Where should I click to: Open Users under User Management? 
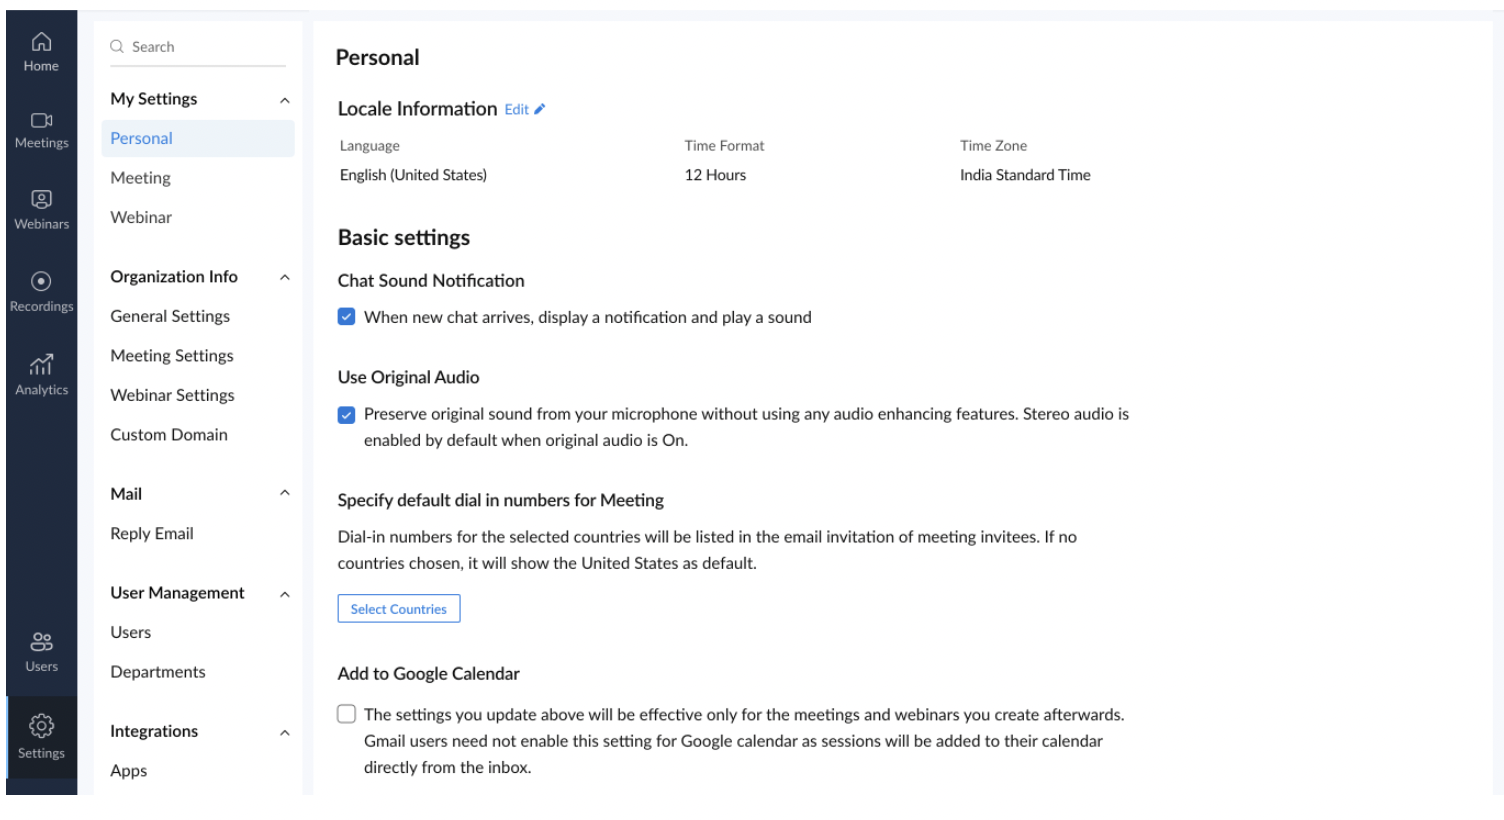tap(131, 632)
